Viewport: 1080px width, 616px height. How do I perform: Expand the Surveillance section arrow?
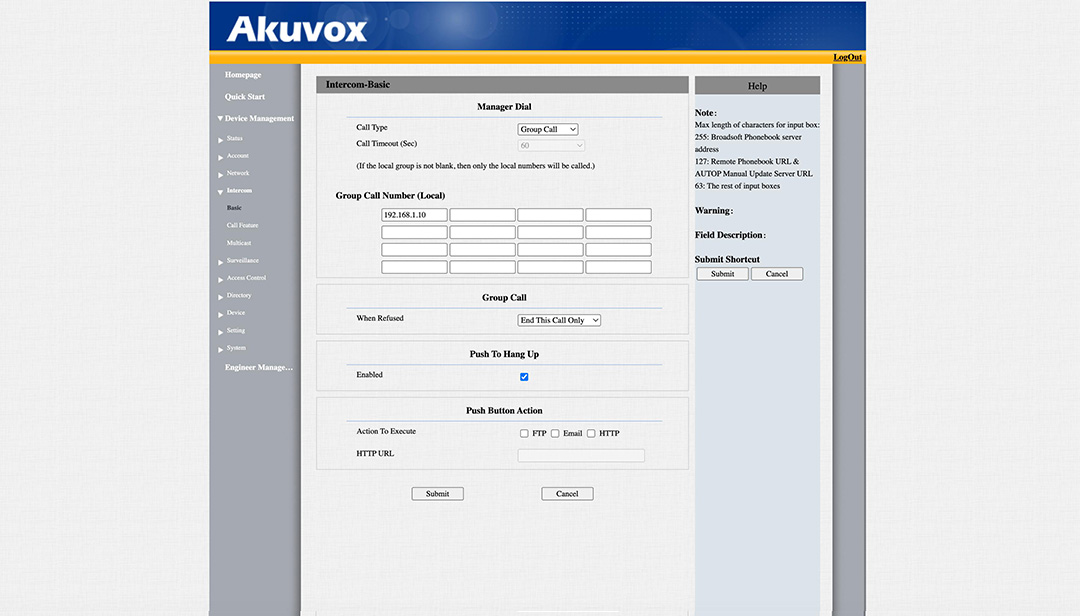(x=221, y=261)
